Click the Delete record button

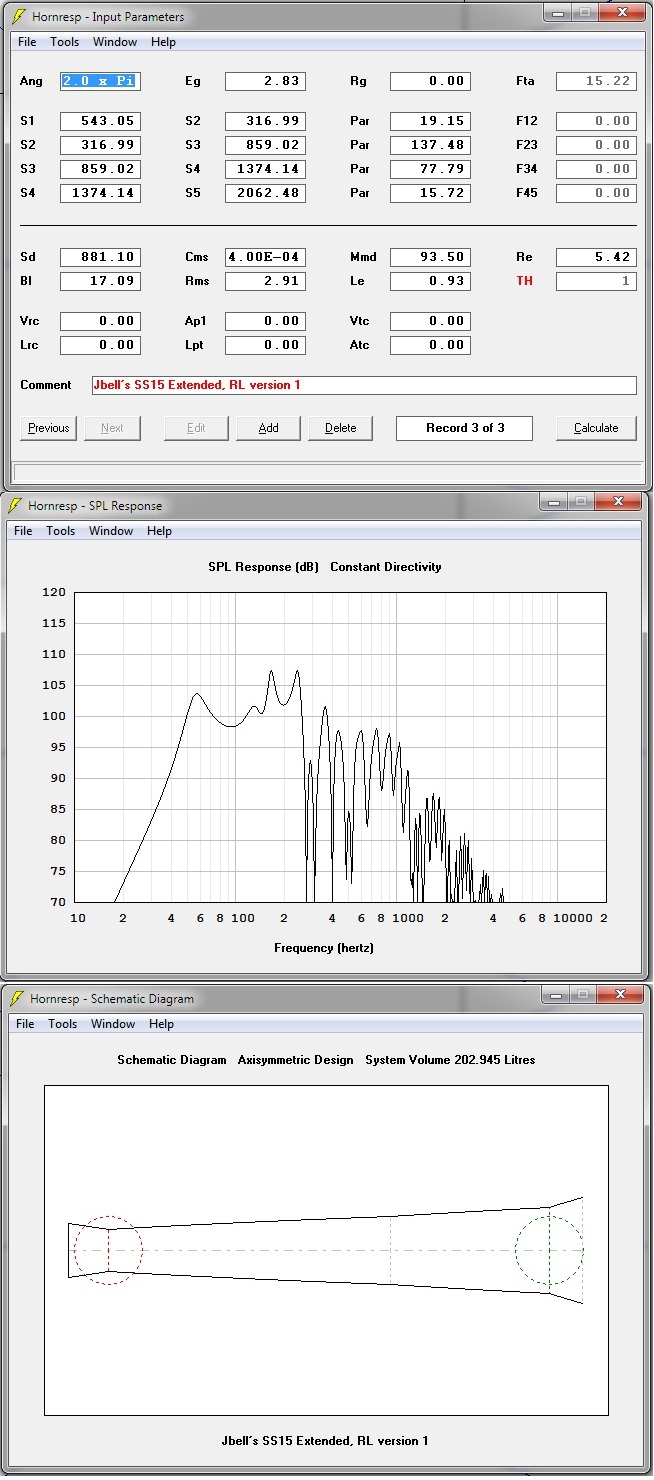(x=341, y=428)
